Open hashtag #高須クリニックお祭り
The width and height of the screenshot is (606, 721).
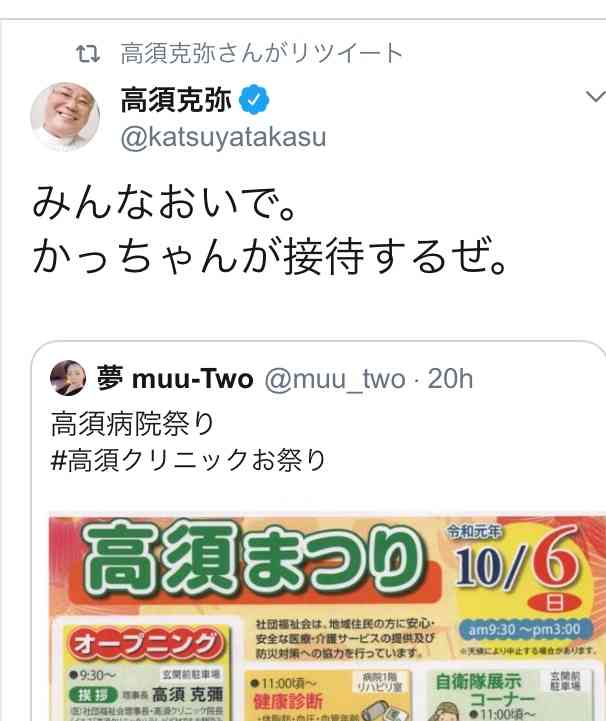pyautogui.click(x=189, y=460)
